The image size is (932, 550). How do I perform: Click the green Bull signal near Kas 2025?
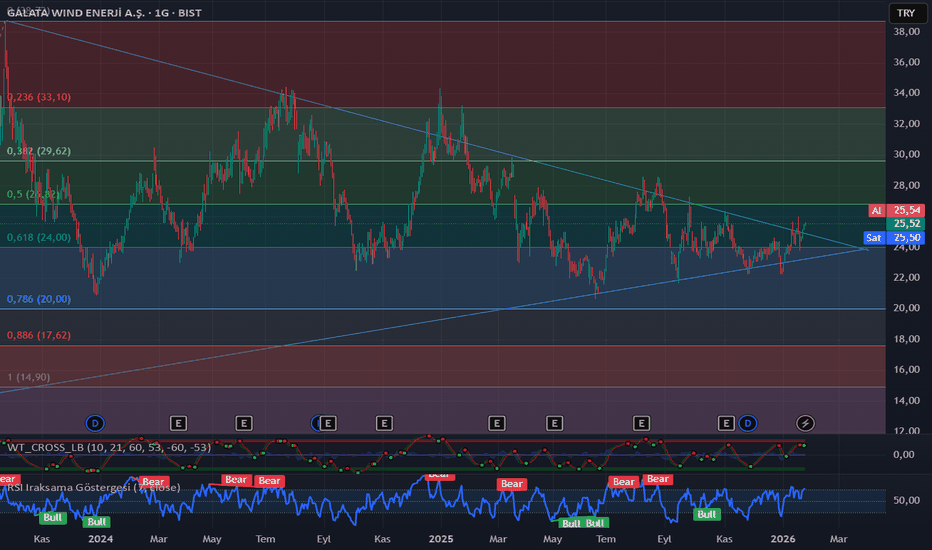tap(707, 514)
